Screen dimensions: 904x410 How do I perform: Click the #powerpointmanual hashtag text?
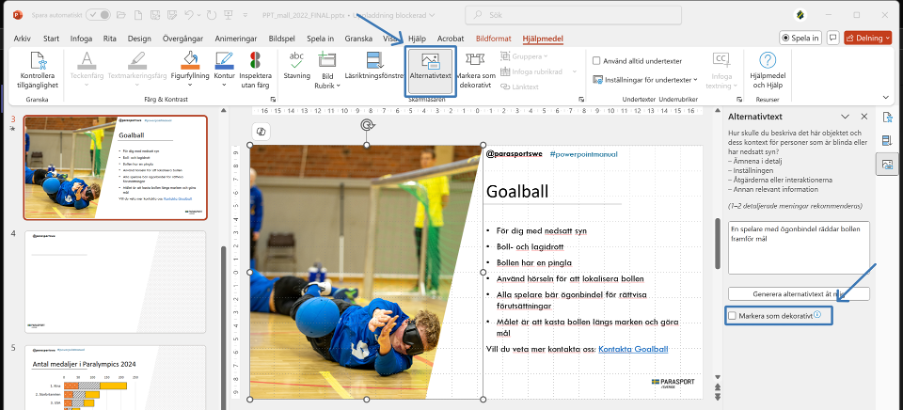click(x=583, y=154)
